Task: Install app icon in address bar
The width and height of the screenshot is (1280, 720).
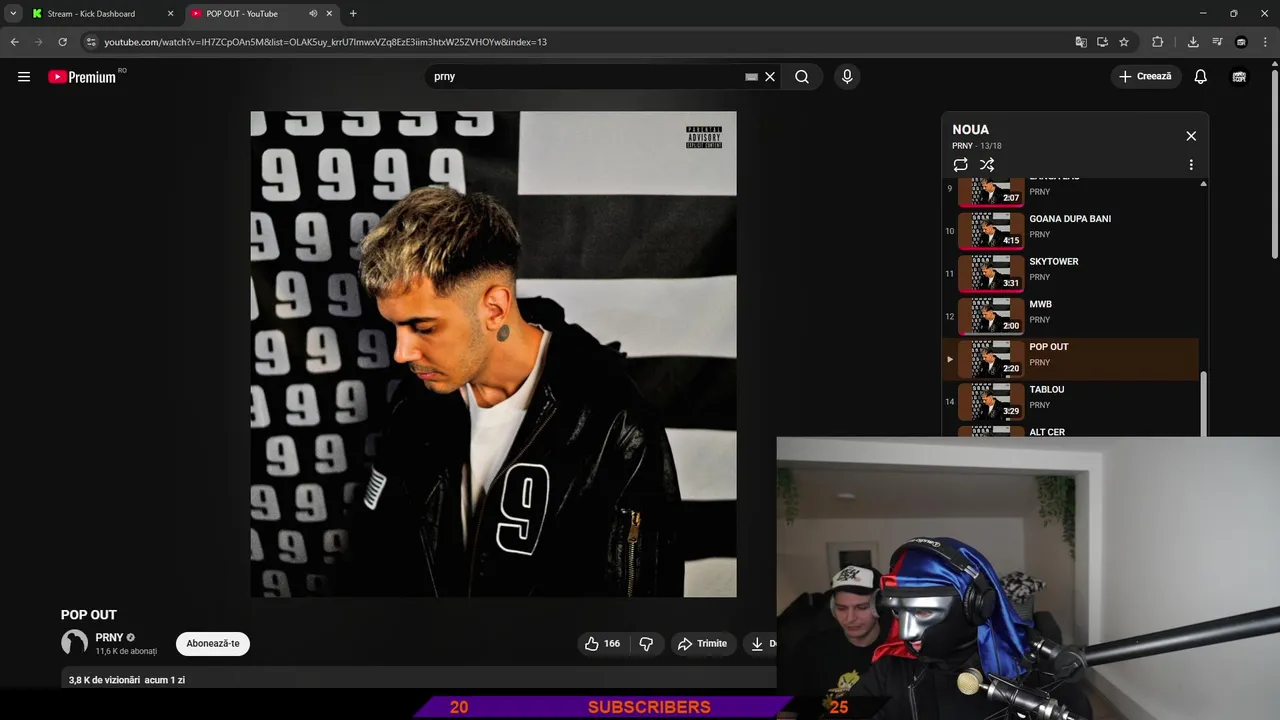Action: (x=1102, y=42)
